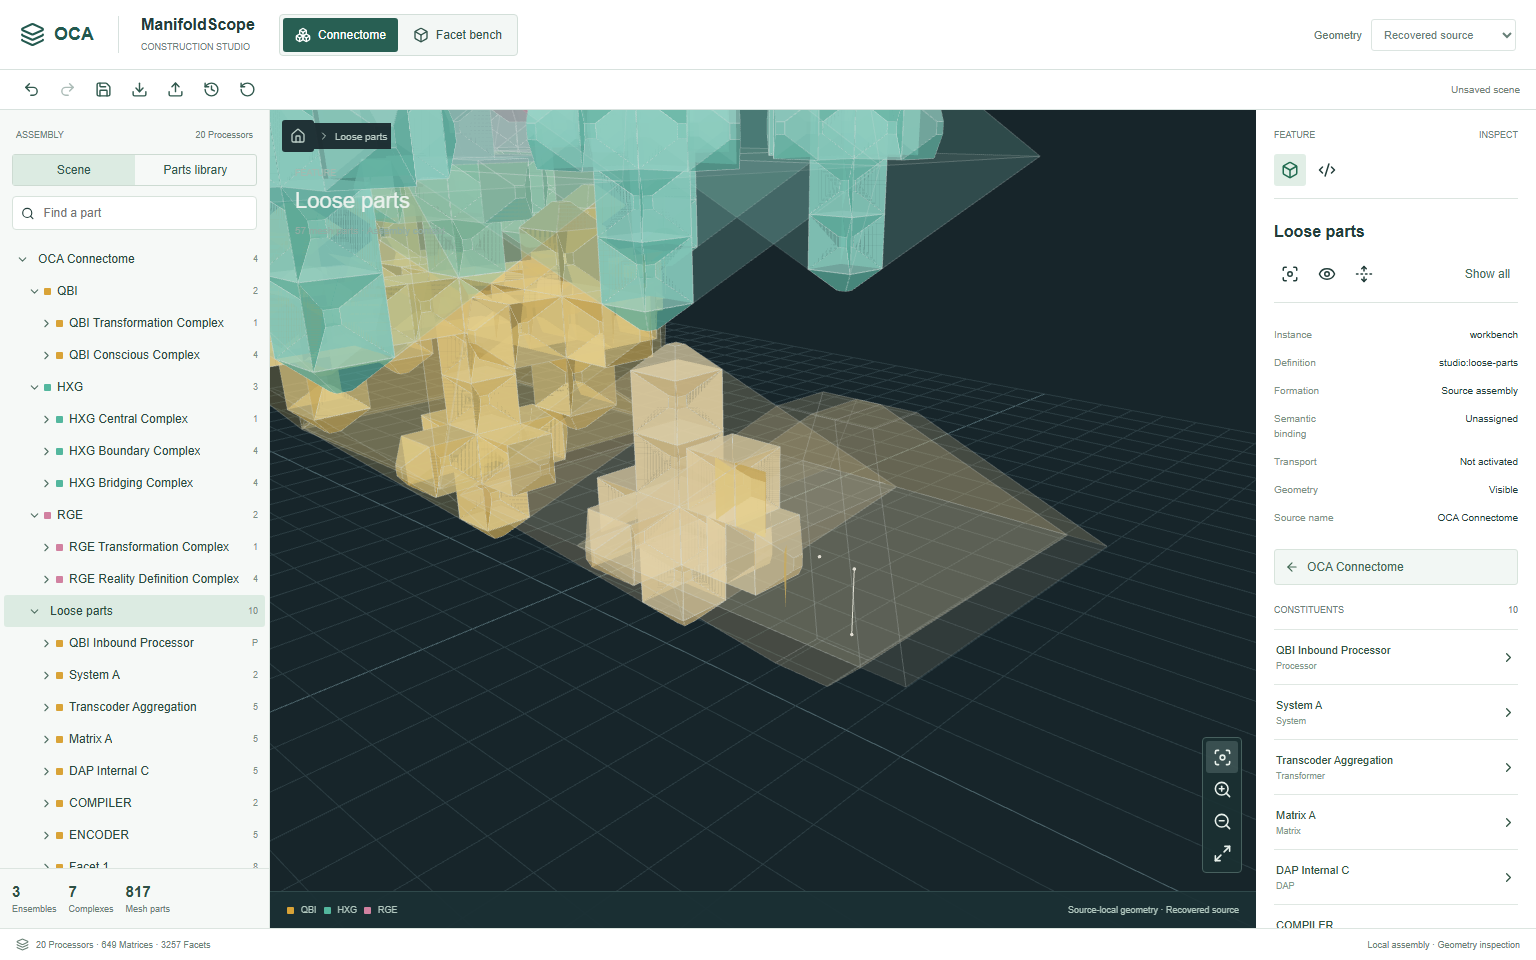Screen dimensions: 1536x960
Task: Expand RGE Transformation Complex node
Action: coord(46,547)
